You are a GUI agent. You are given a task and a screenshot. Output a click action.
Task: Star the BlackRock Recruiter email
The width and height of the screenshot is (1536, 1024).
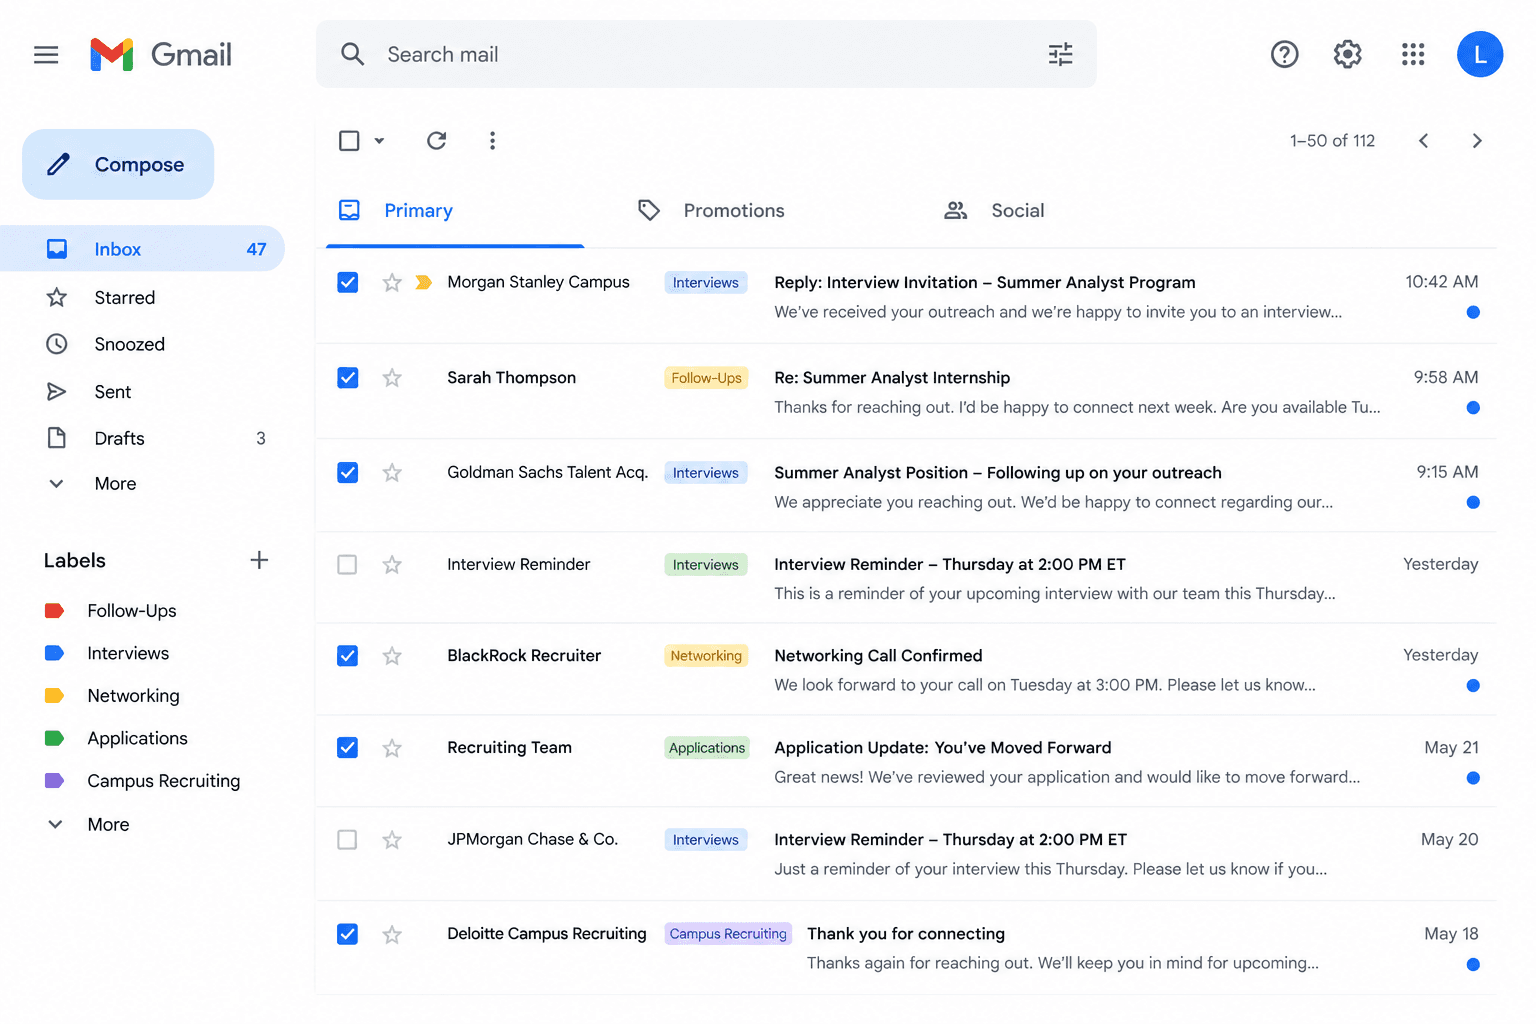[392, 656]
